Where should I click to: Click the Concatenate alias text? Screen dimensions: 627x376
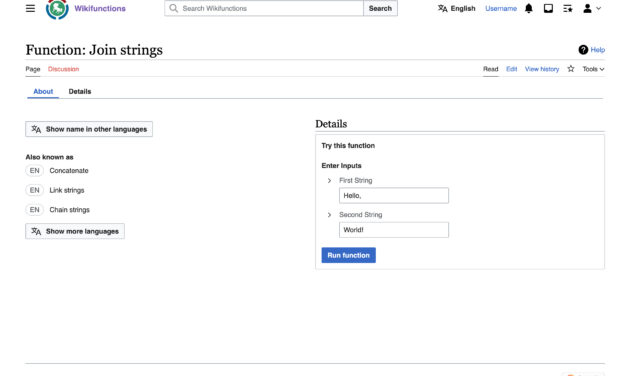(69, 170)
